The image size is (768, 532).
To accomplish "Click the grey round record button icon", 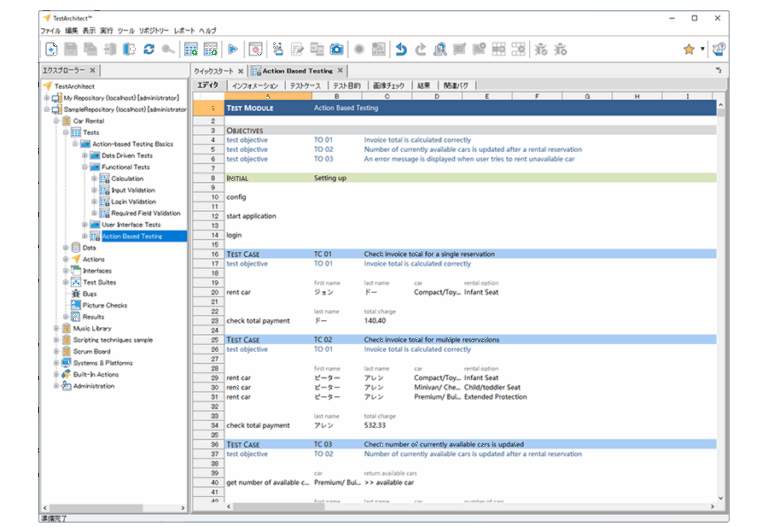I will [x=359, y=49].
